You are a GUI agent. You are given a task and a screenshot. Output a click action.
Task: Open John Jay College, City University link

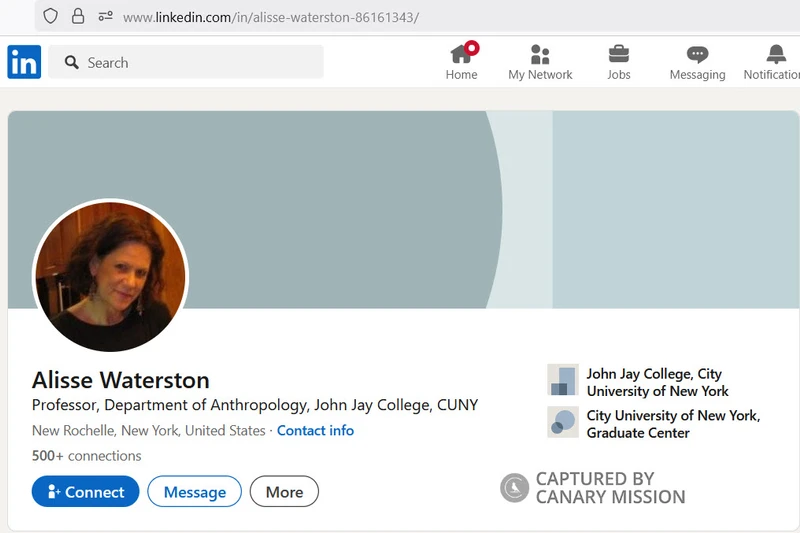pos(658,382)
